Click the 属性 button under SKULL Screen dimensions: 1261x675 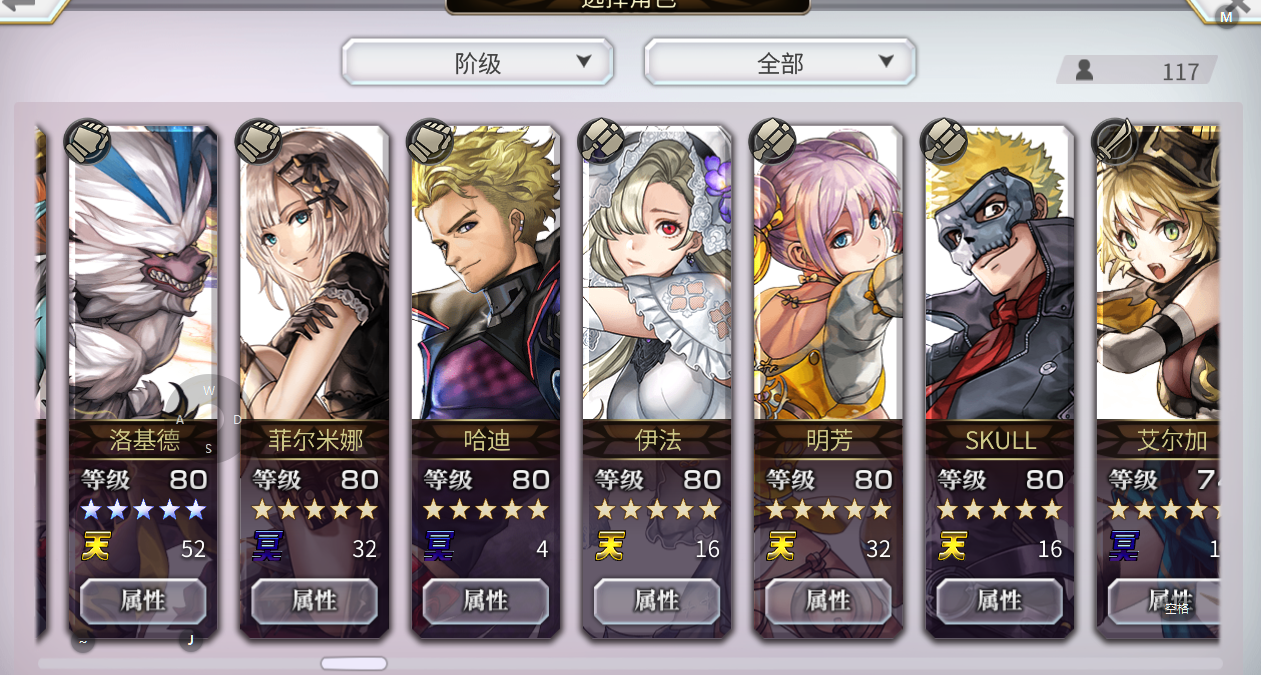[1000, 600]
